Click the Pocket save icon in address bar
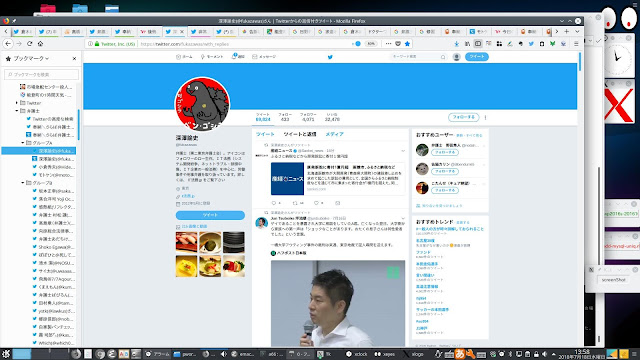The image size is (640, 360). [398, 44]
